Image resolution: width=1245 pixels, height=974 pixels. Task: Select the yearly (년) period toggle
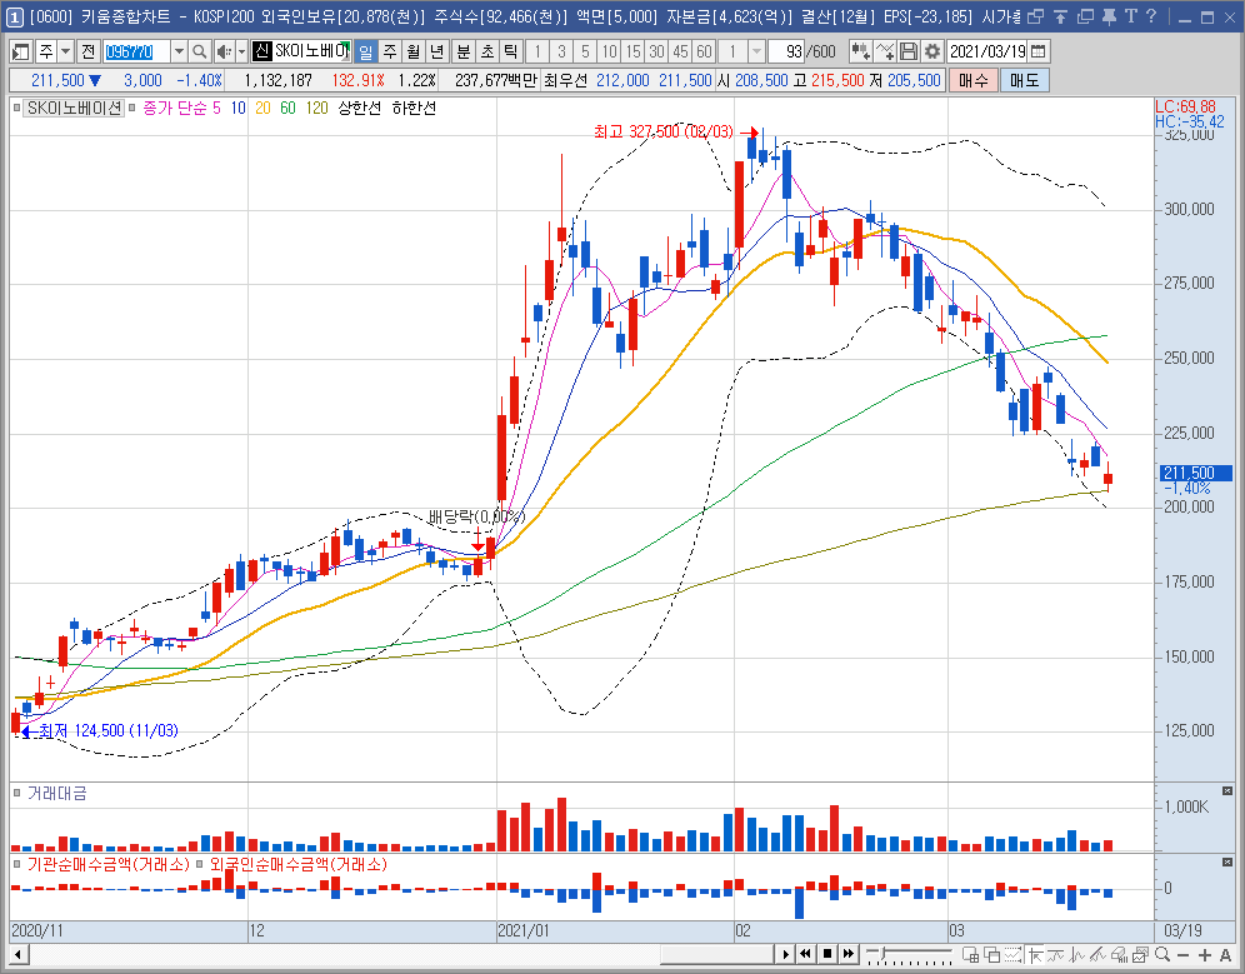[437, 51]
